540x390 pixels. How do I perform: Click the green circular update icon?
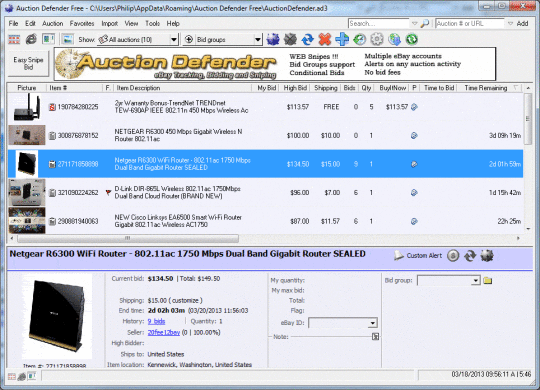coord(412,39)
